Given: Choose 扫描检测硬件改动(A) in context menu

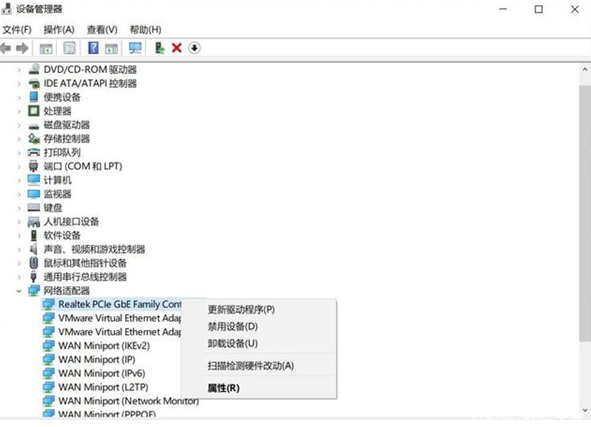Looking at the screenshot, I should [x=251, y=366].
